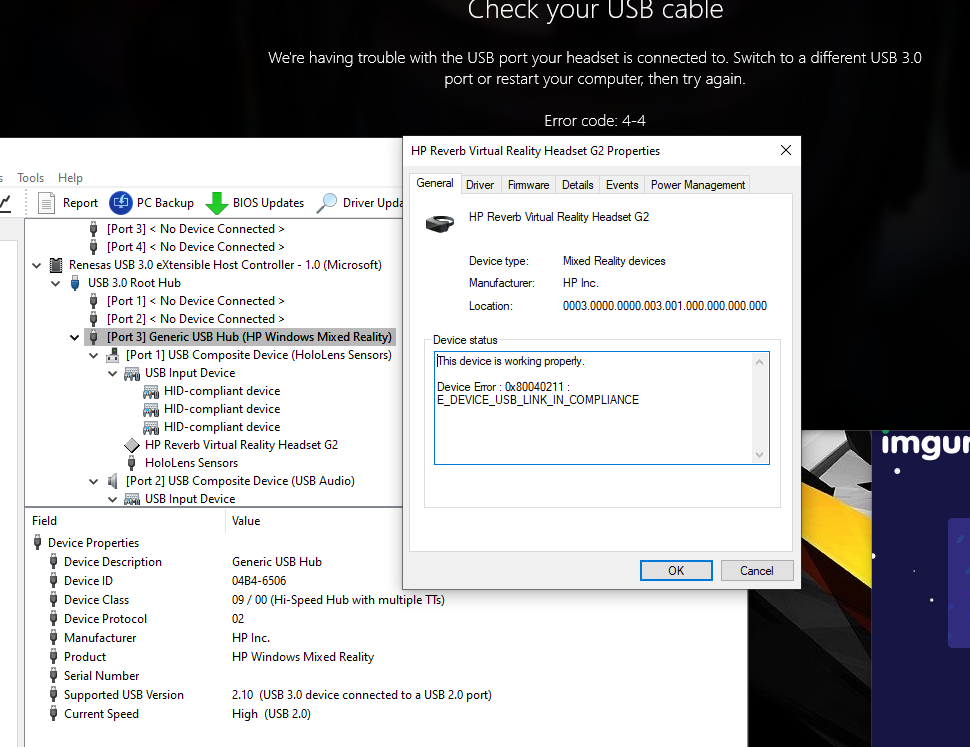Screen dimensions: 970x747
Task: Click OK in the Properties dialog
Action: [676, 571]
